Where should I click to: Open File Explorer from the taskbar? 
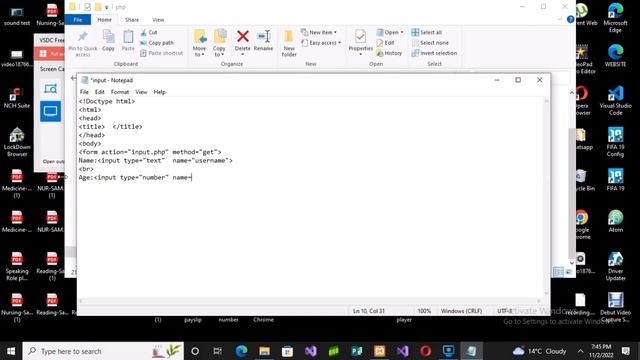tap(264, 351)
